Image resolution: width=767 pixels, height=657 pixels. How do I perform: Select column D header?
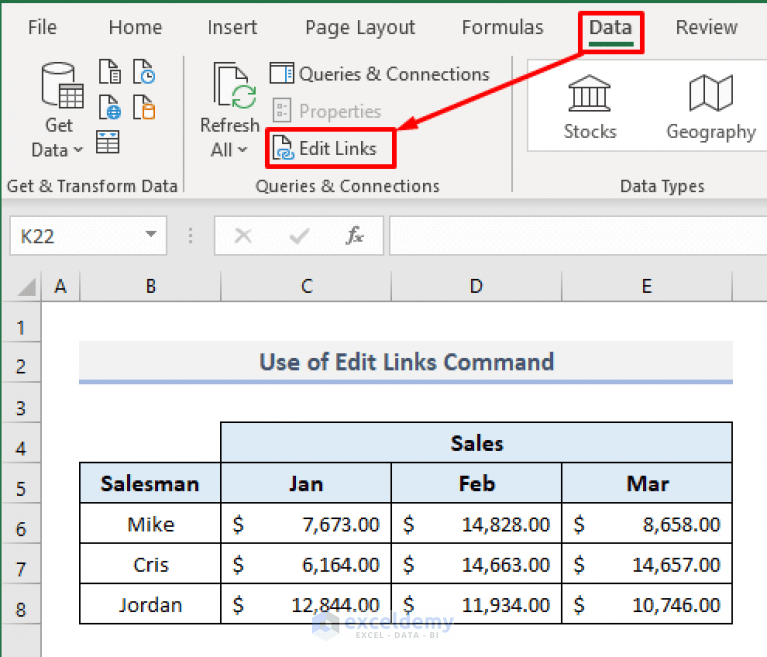point(476,286)
